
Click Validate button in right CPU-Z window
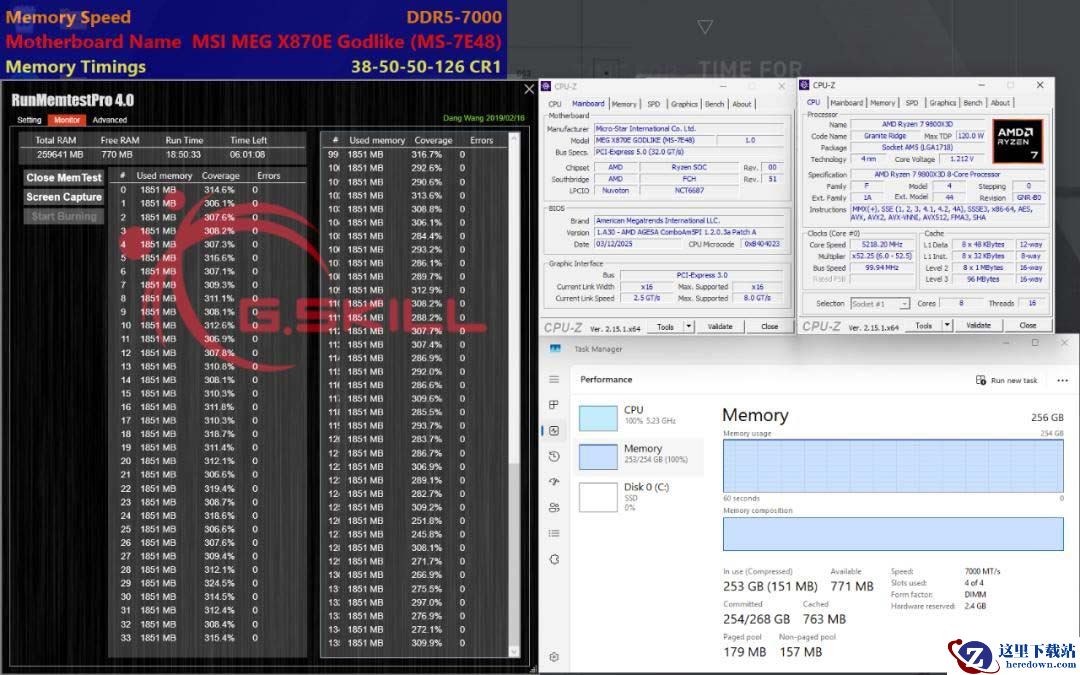978,325
